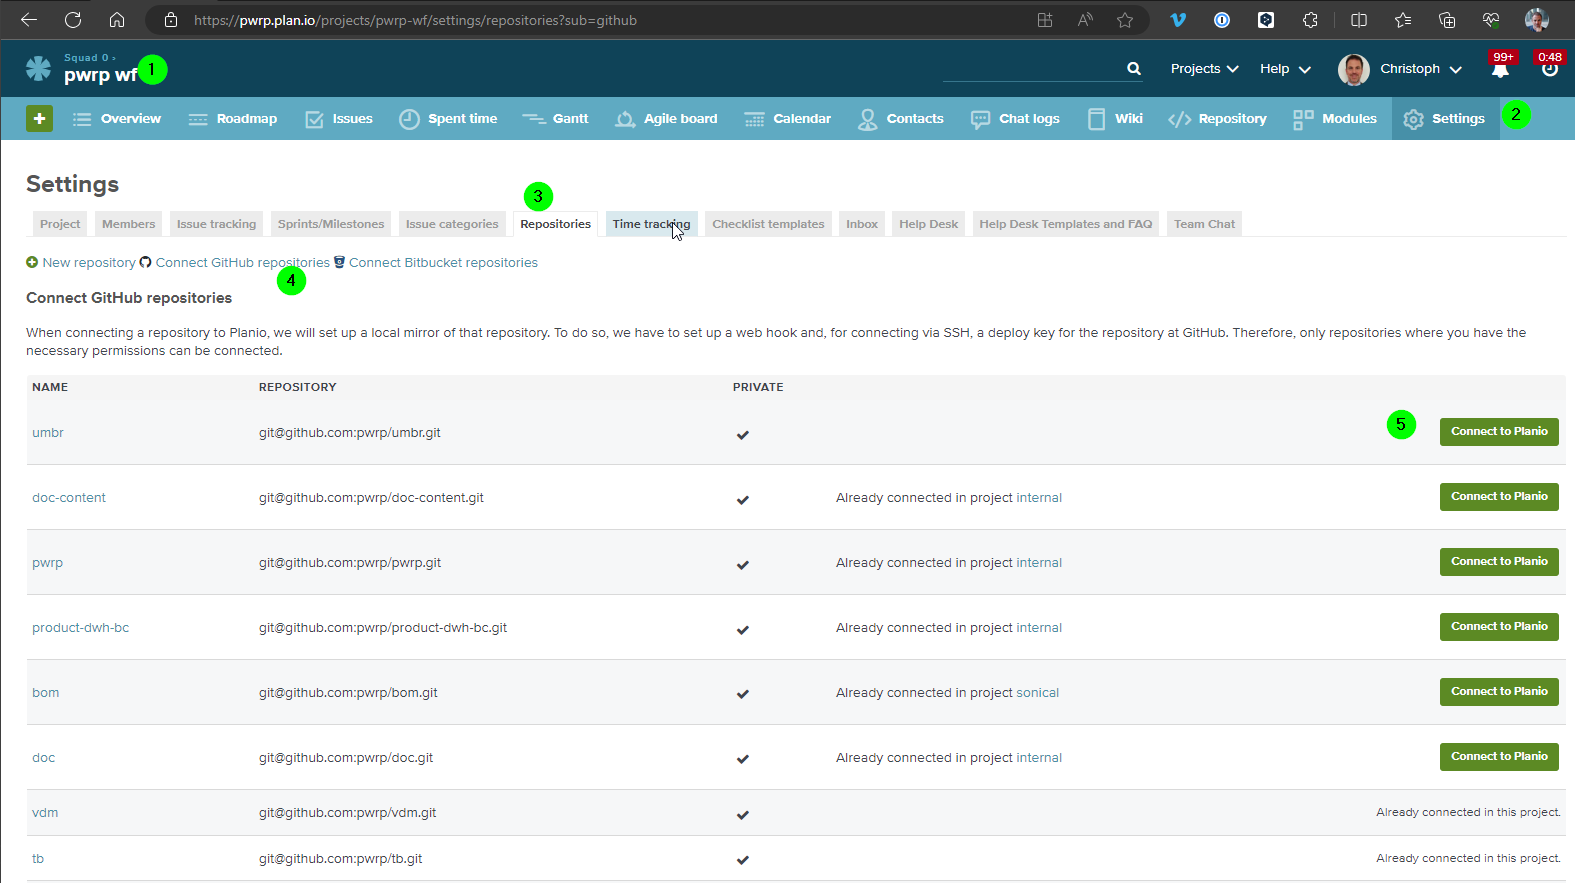This screenshot has width=1575, height=883.
Task: Select the Repositories tab
Action: coord(556,224)
